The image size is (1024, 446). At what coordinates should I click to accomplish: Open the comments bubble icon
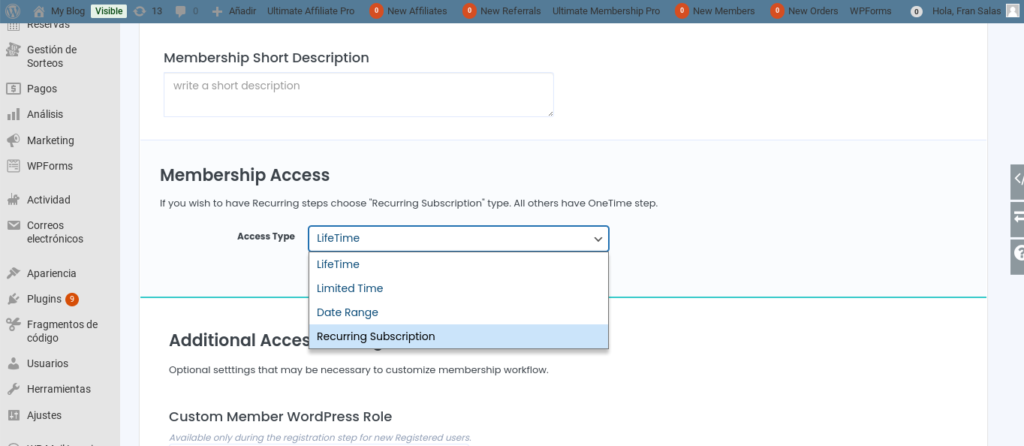point(180,11)
